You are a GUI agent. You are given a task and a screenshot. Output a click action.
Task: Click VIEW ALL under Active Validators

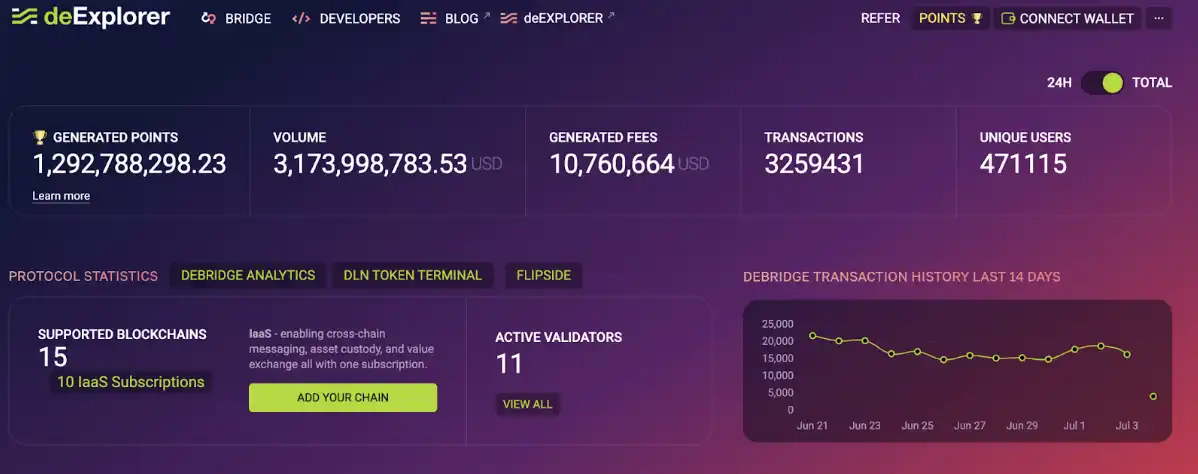pyautogui.click(x=527, y=404)
